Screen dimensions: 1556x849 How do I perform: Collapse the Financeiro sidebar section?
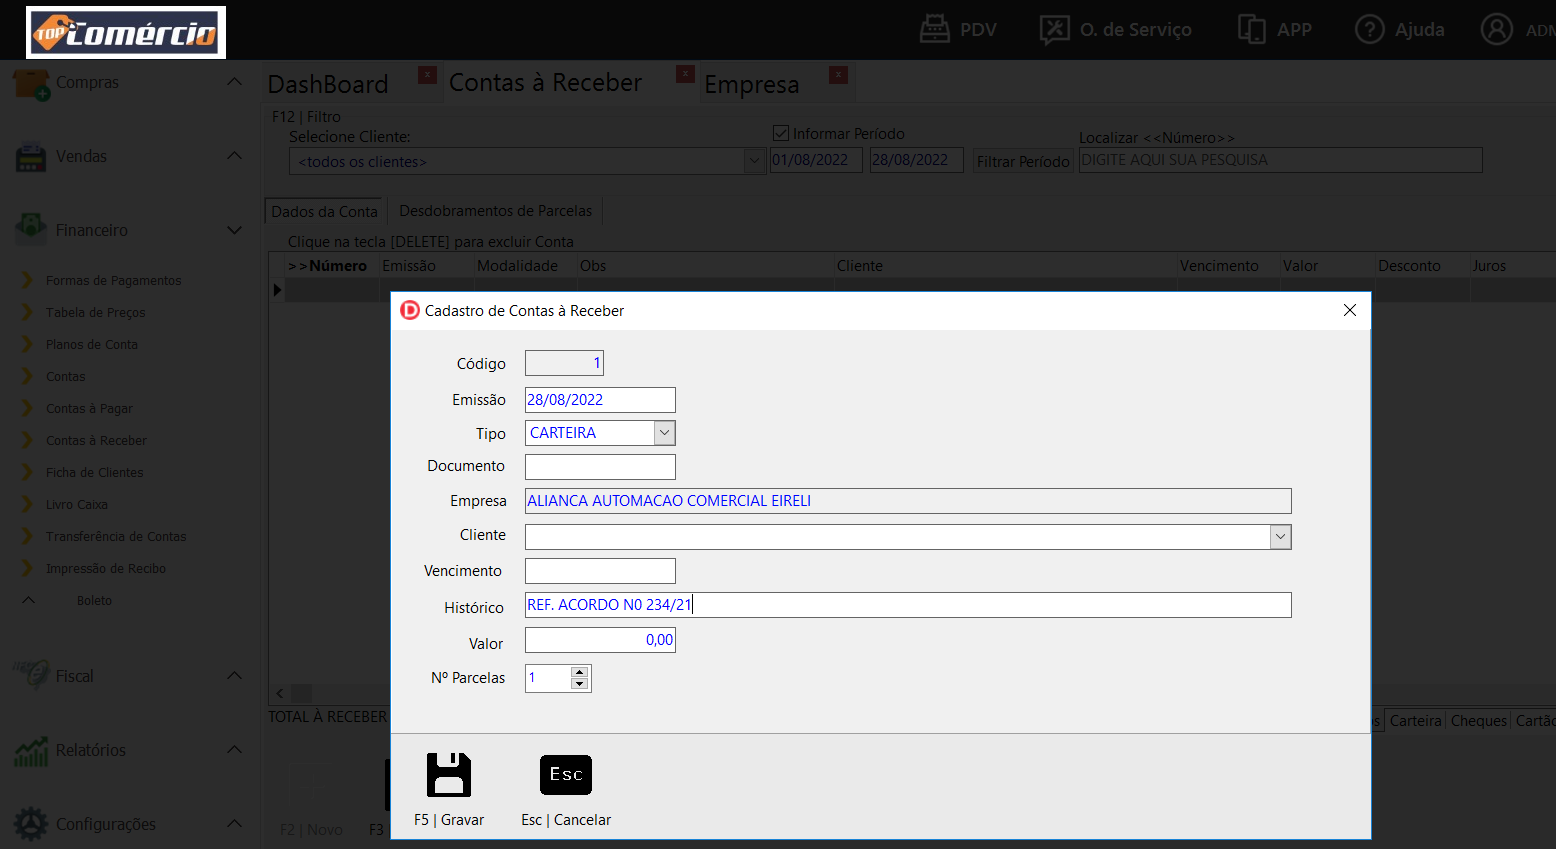point(234,230)
